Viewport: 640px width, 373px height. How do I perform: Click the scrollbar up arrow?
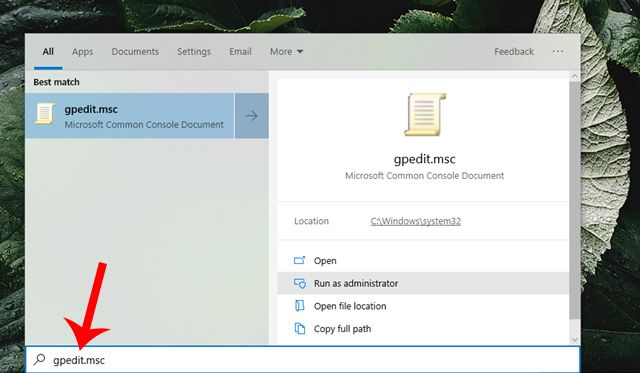pyautogui.click(x=575, y=76)
